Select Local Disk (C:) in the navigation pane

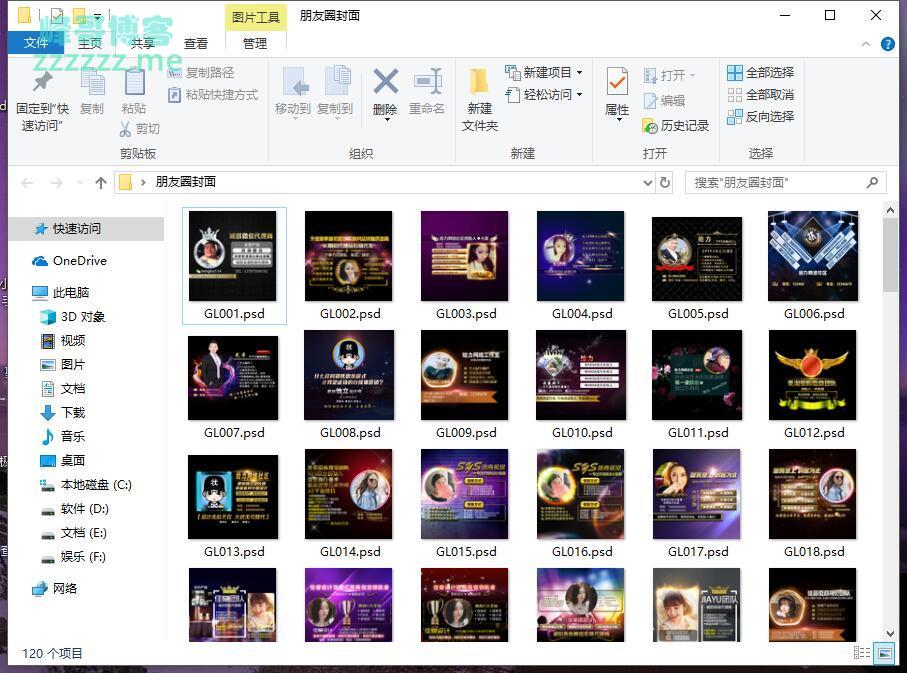(x=95, y=485)
